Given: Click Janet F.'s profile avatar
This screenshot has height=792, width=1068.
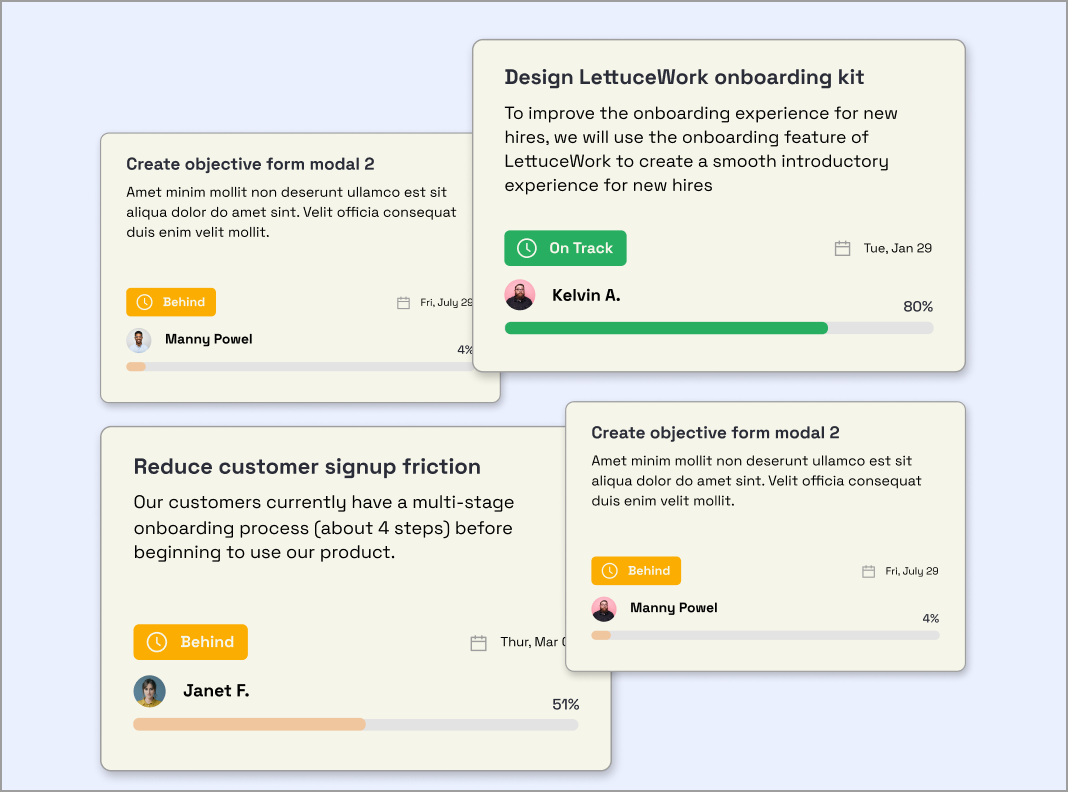Looking at the screenshot, I should [x=149, y=691].
